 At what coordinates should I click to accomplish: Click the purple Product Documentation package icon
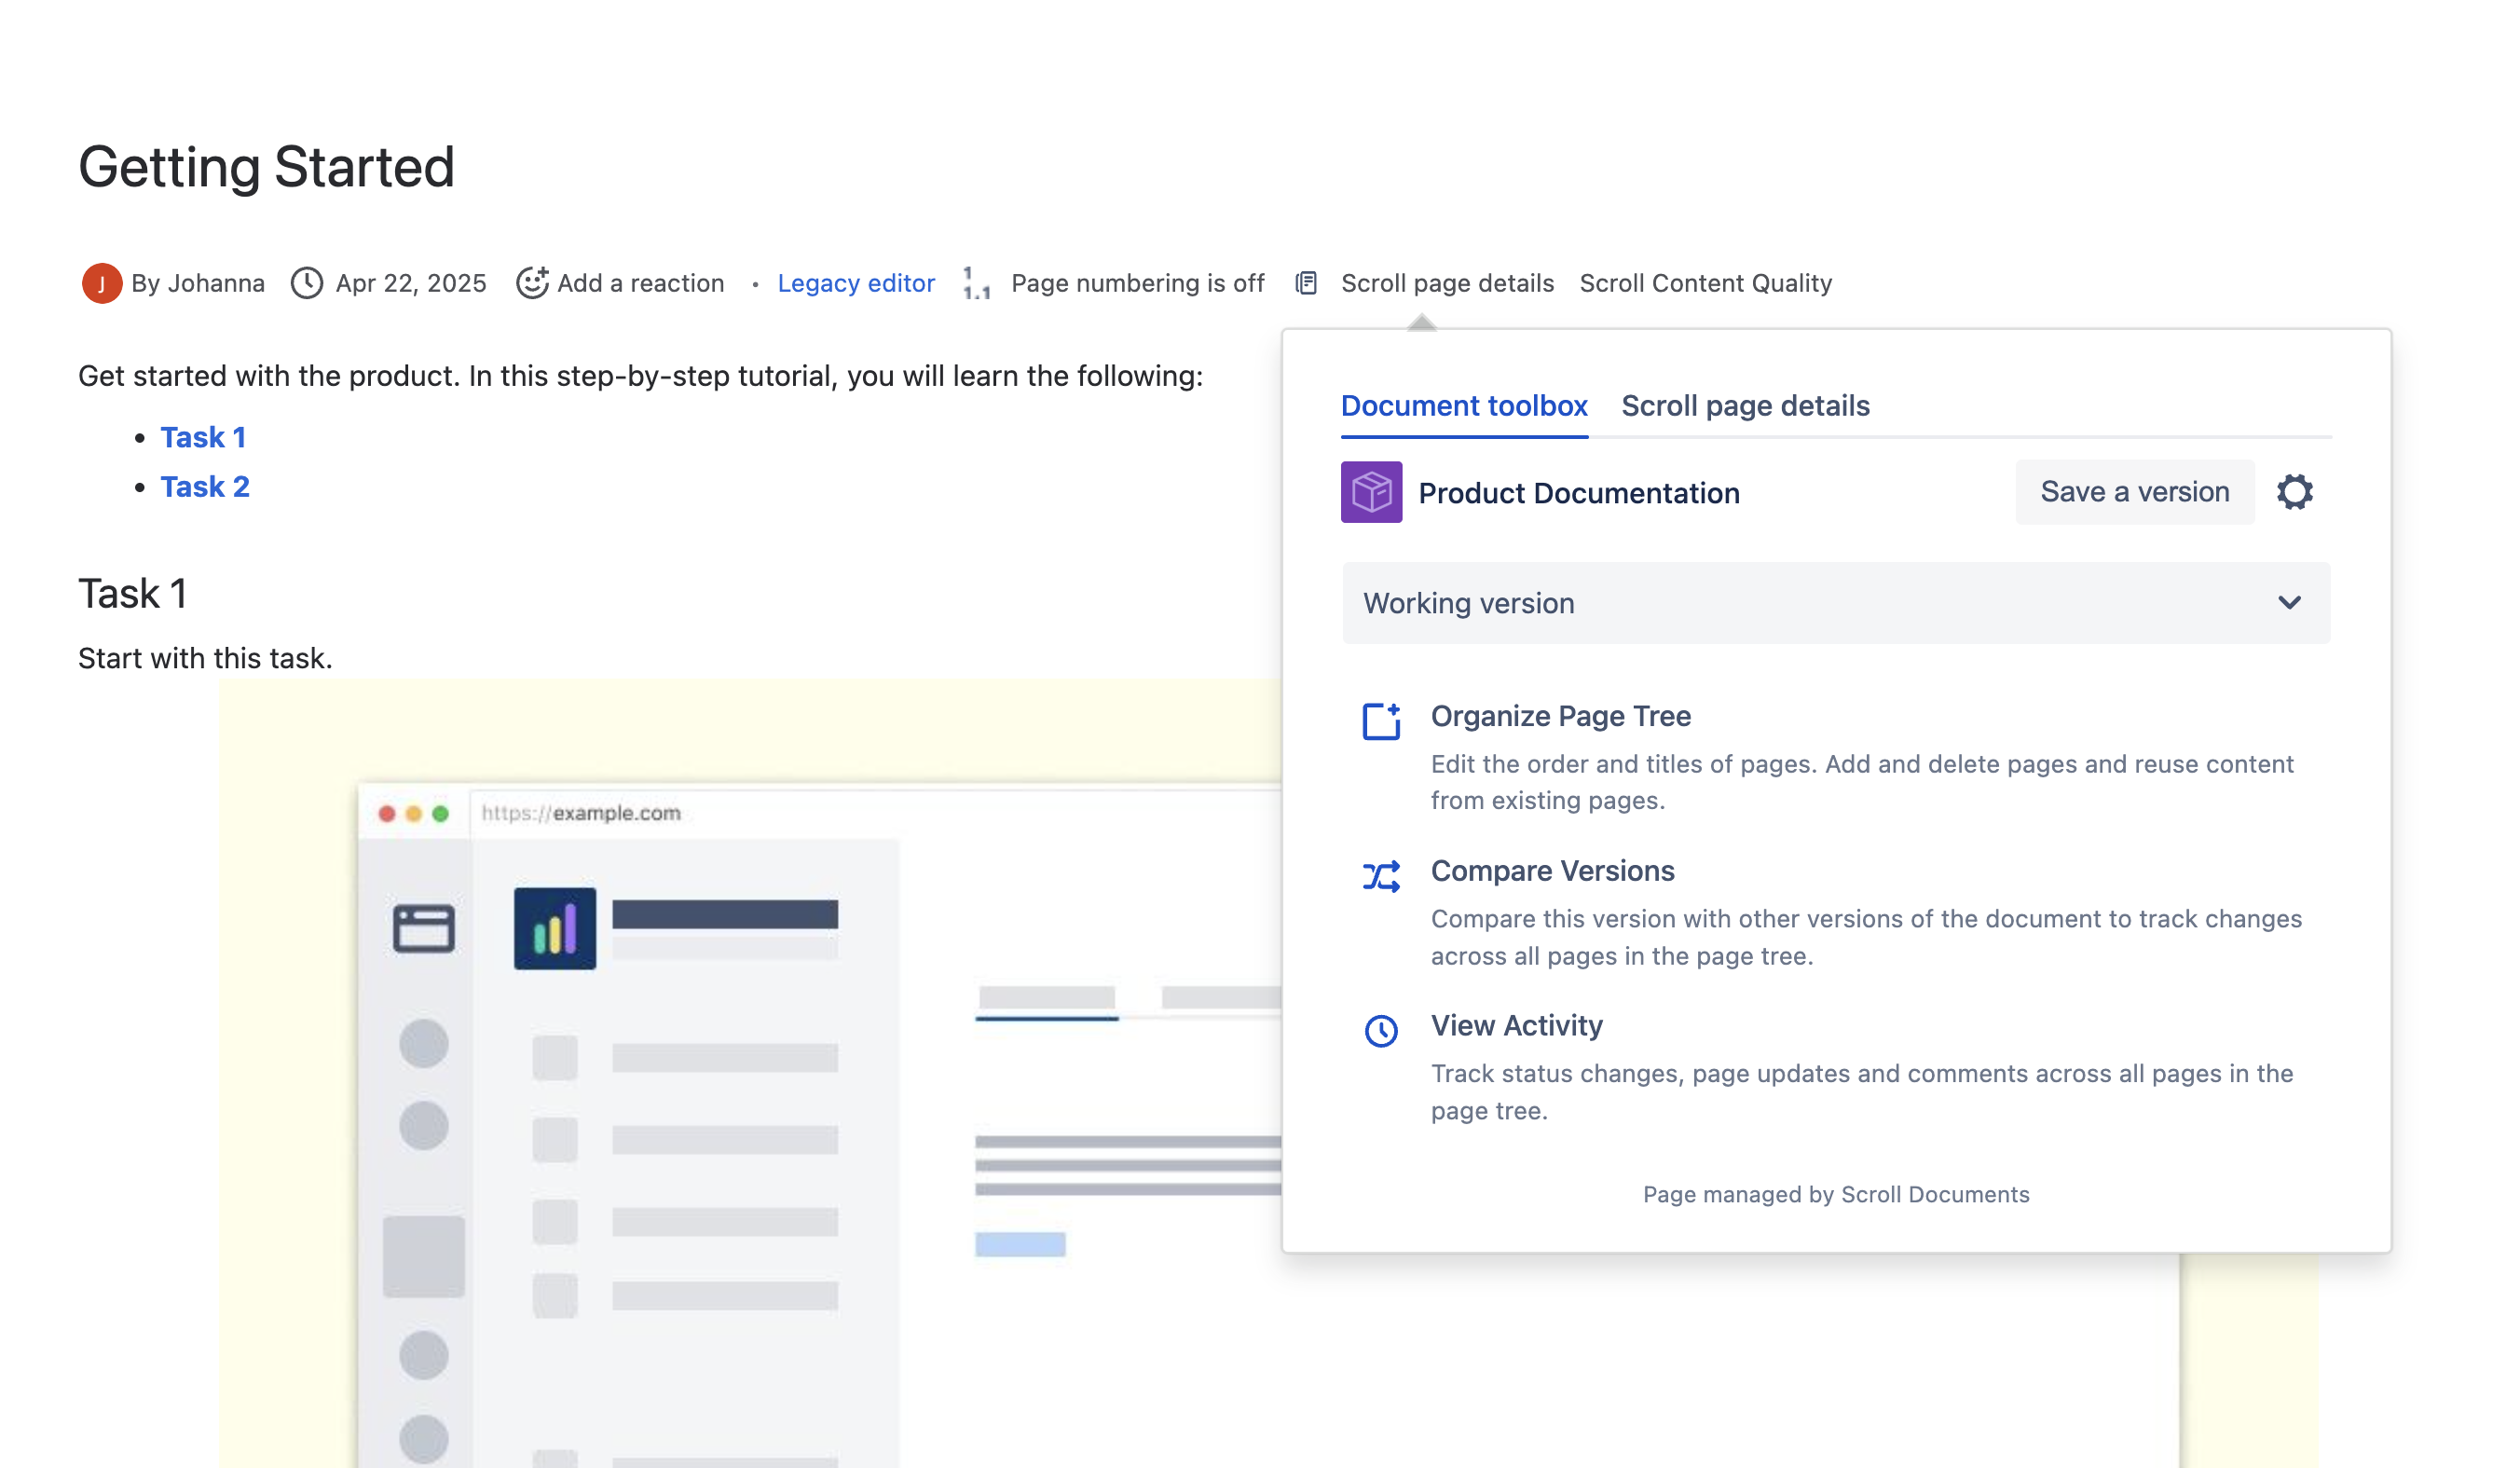[x=1371, y=492]
